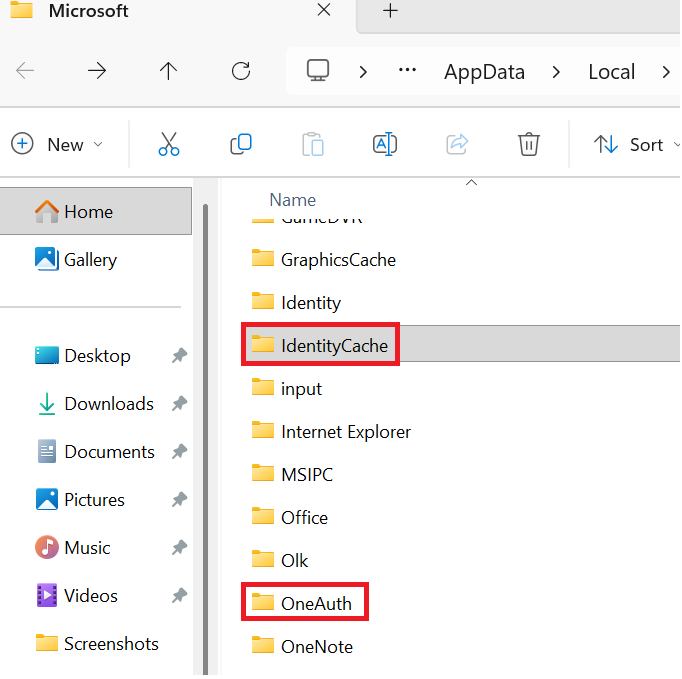Cut the selected item with scissors icon
The image size is (682, 679).
coord(169,144)
